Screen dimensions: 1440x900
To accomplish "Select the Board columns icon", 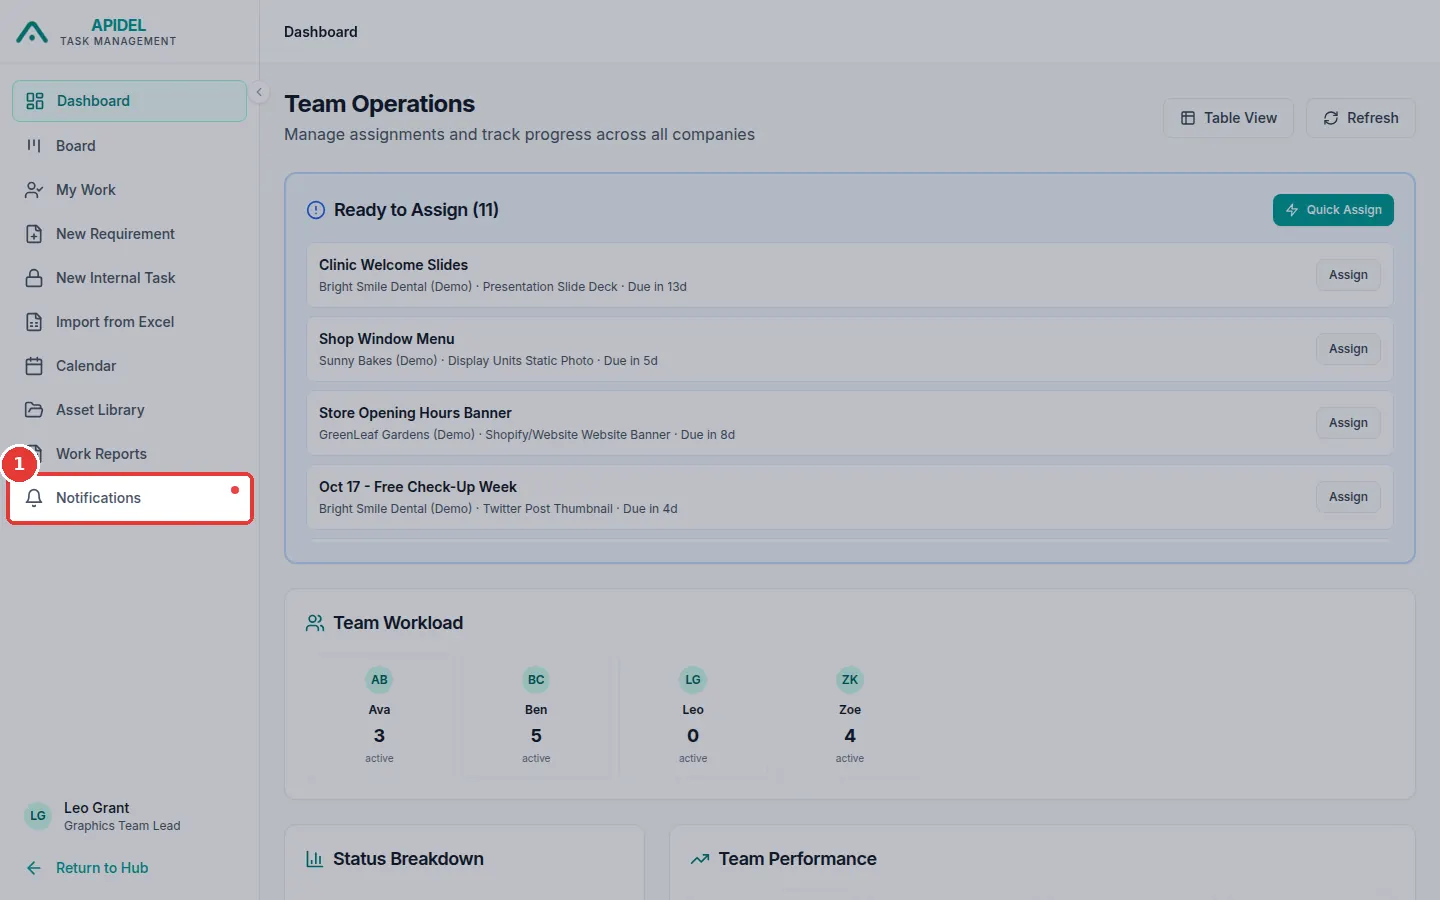I will [x=34, y=146].
